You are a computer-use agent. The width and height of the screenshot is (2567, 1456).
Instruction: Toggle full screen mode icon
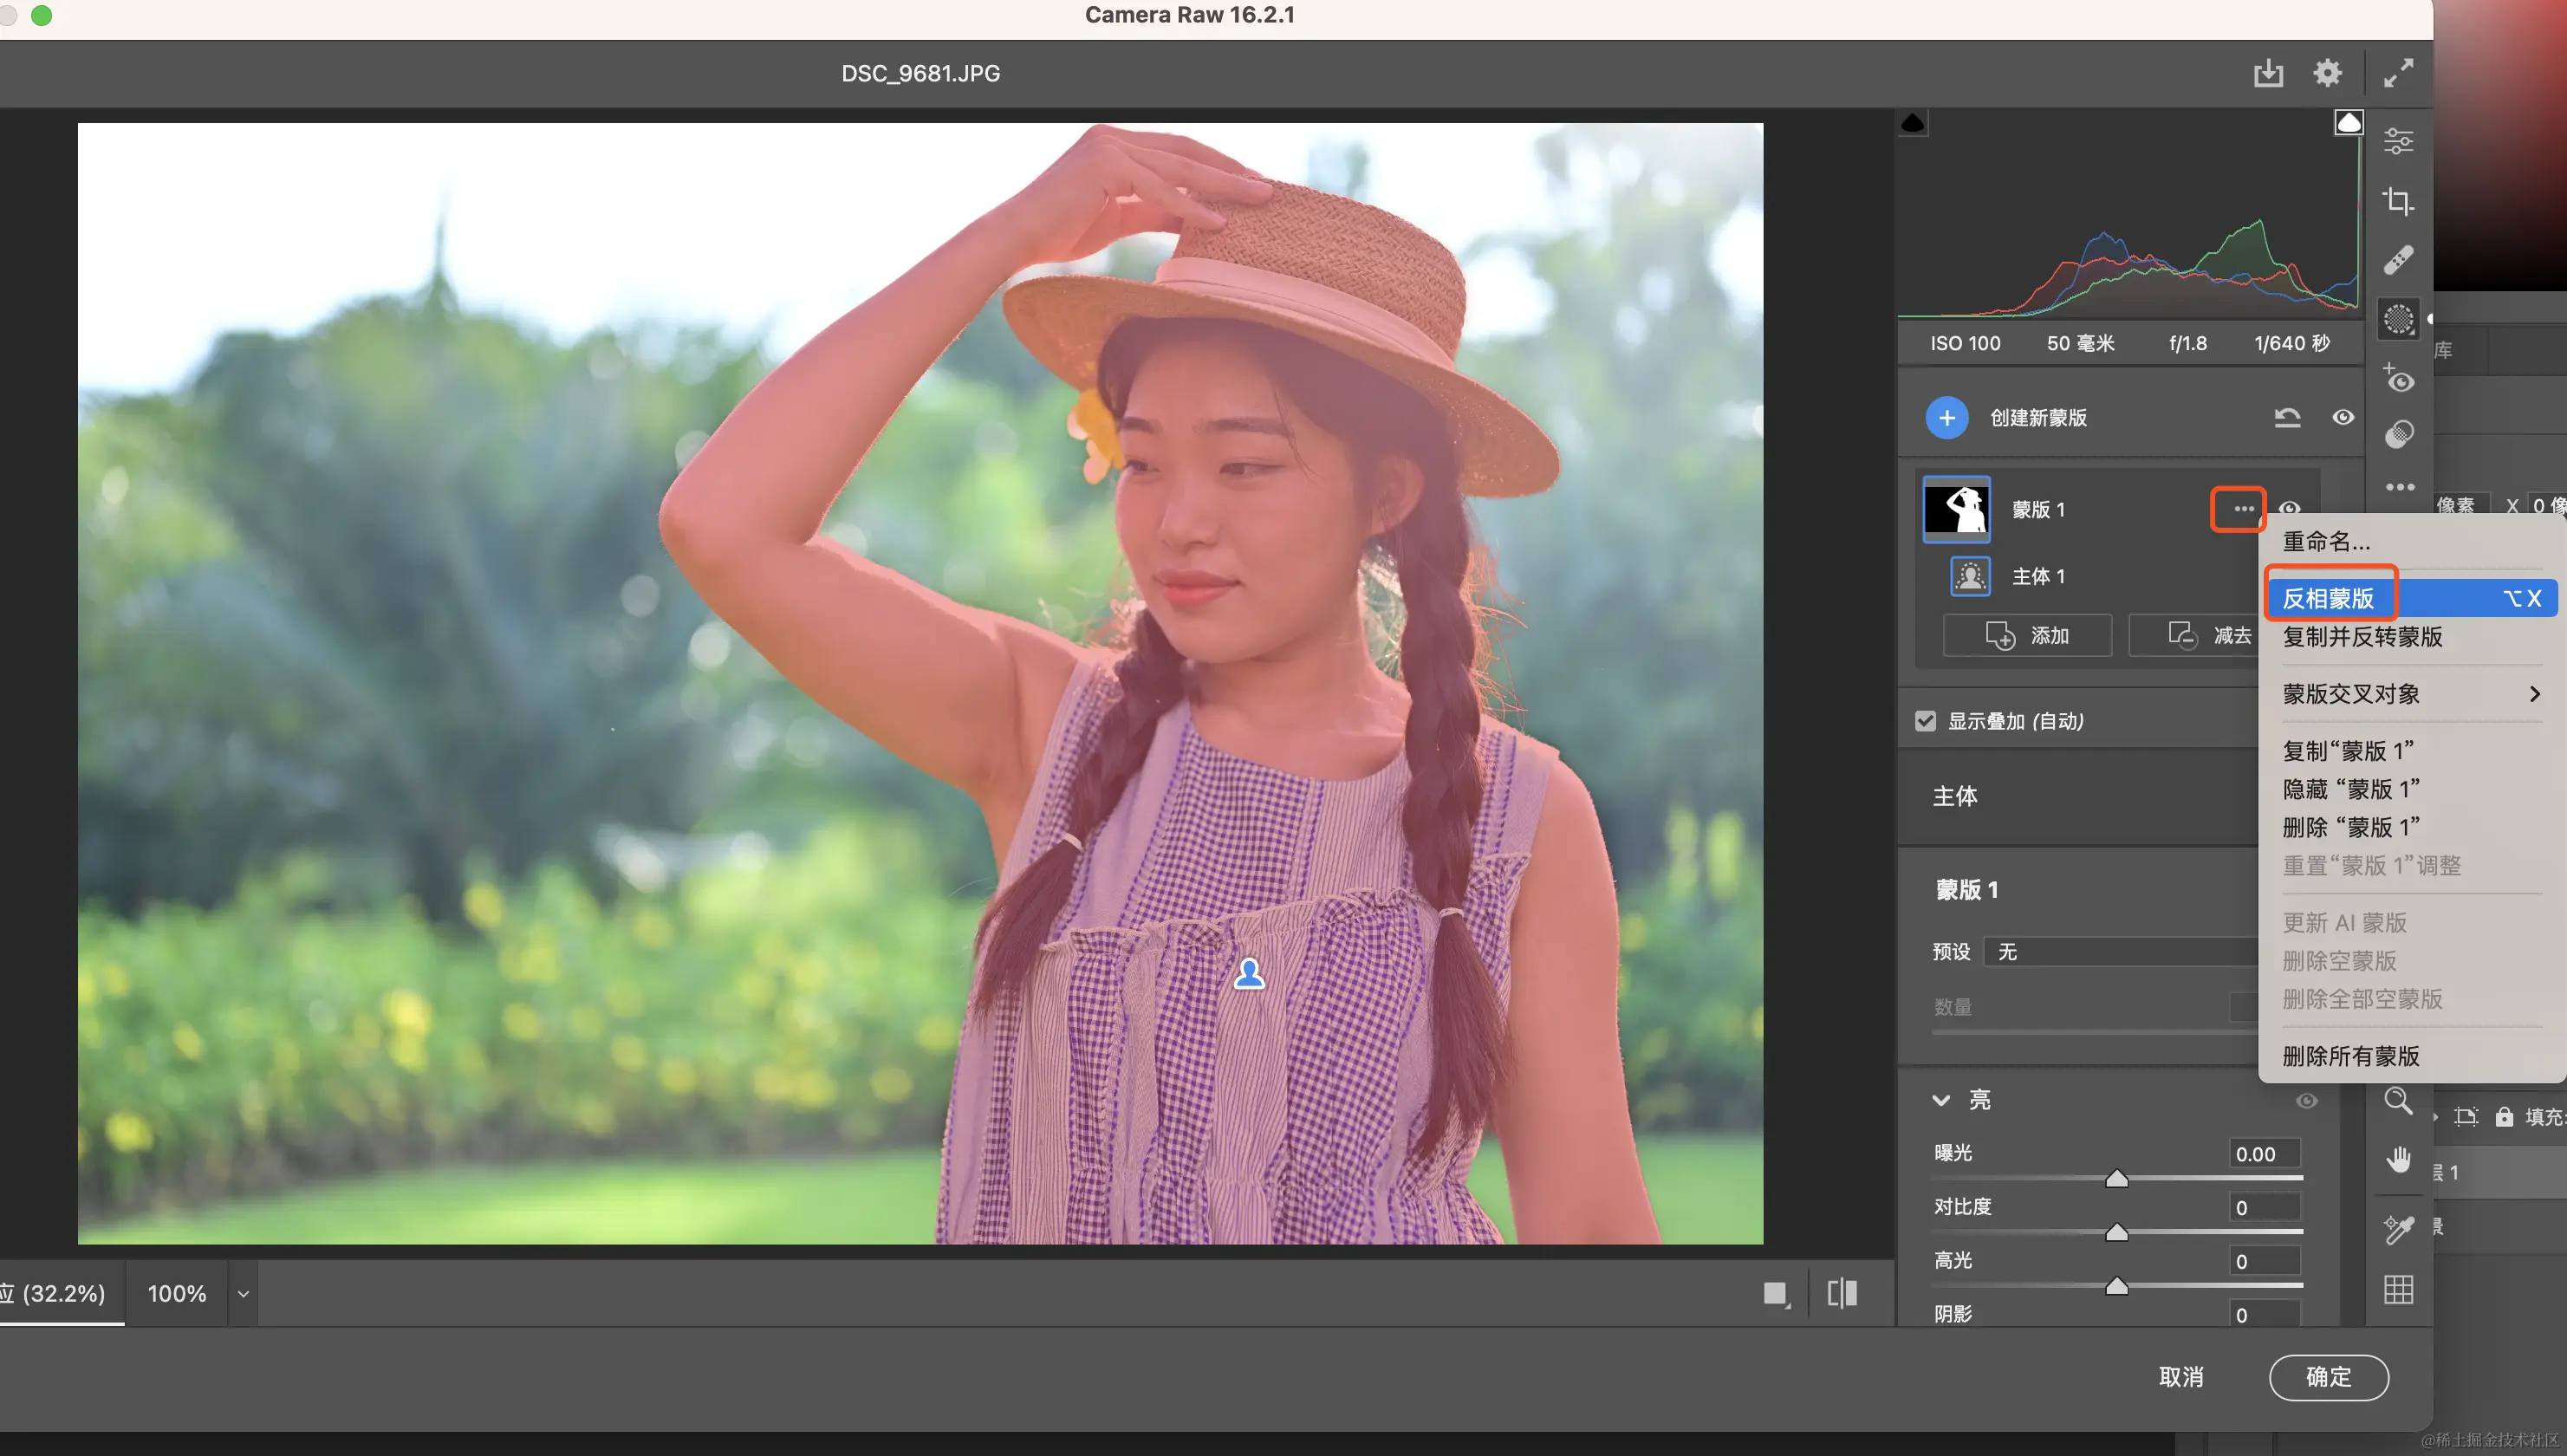click(x=2398, y=73)
